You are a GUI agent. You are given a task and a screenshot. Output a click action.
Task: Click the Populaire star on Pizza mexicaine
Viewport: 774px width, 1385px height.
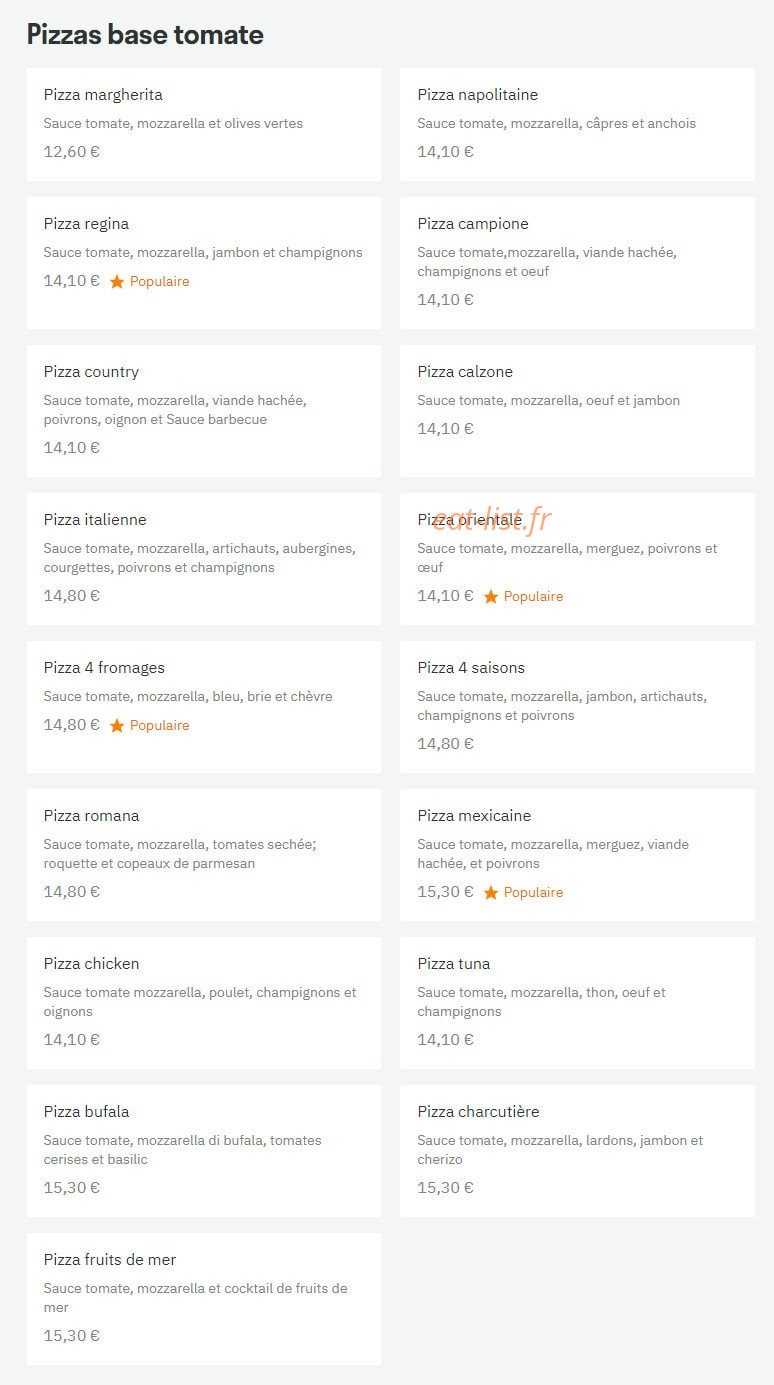491,892
